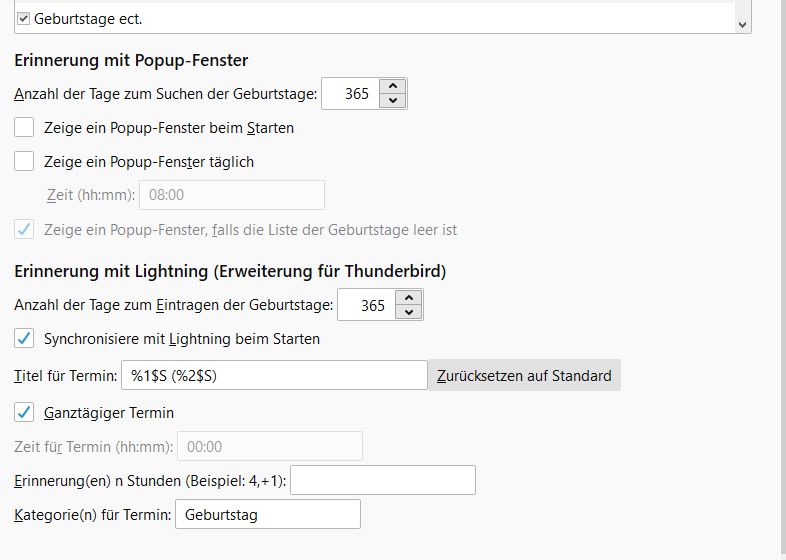
Task: Decrease days for searching birthdays
Action: pos(393,101)
